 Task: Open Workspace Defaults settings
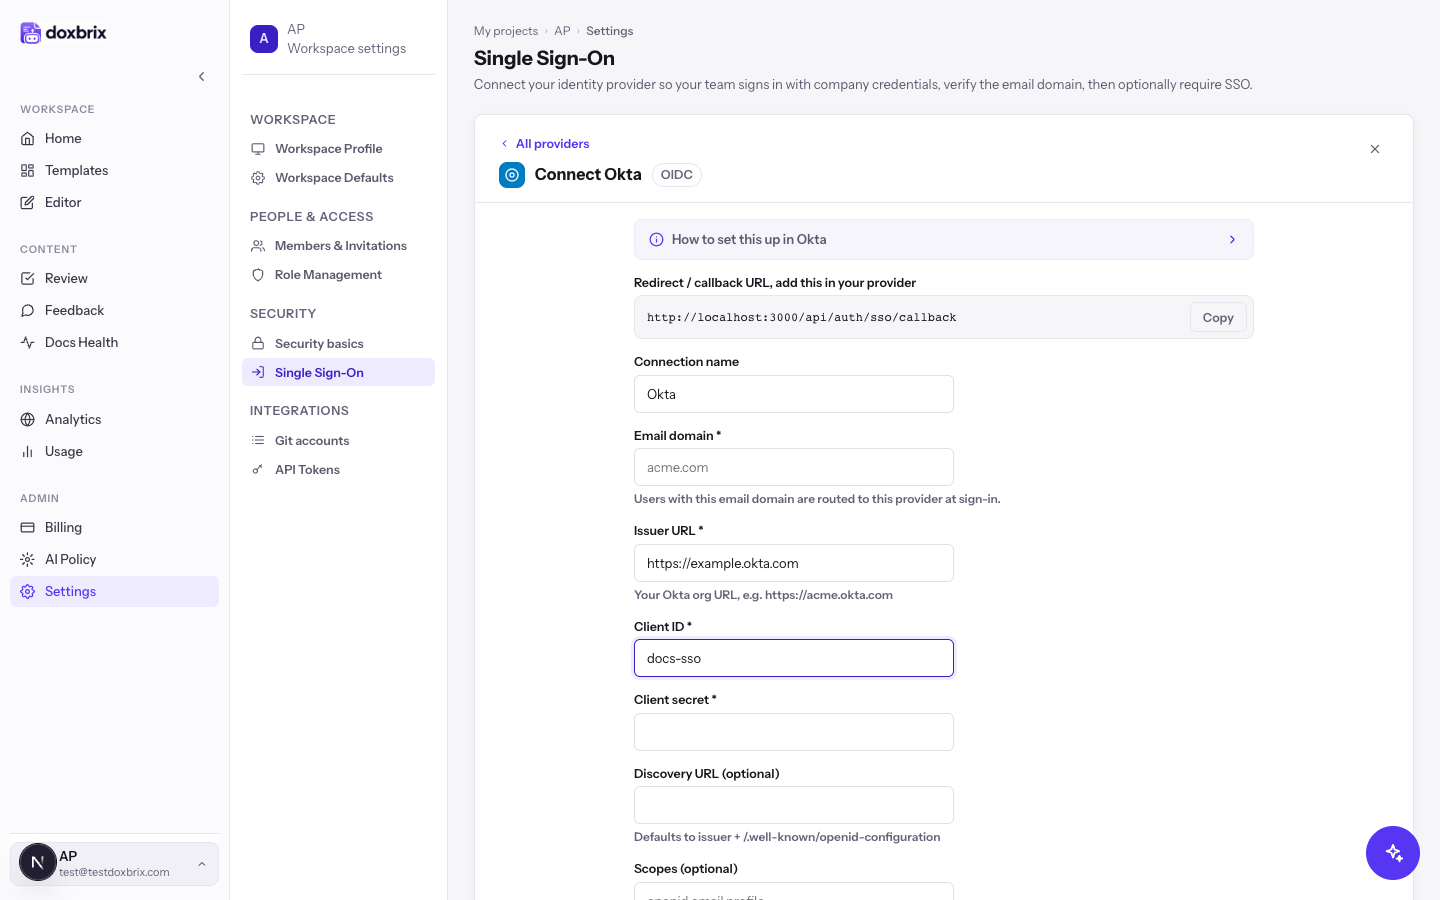pos(338,177)
